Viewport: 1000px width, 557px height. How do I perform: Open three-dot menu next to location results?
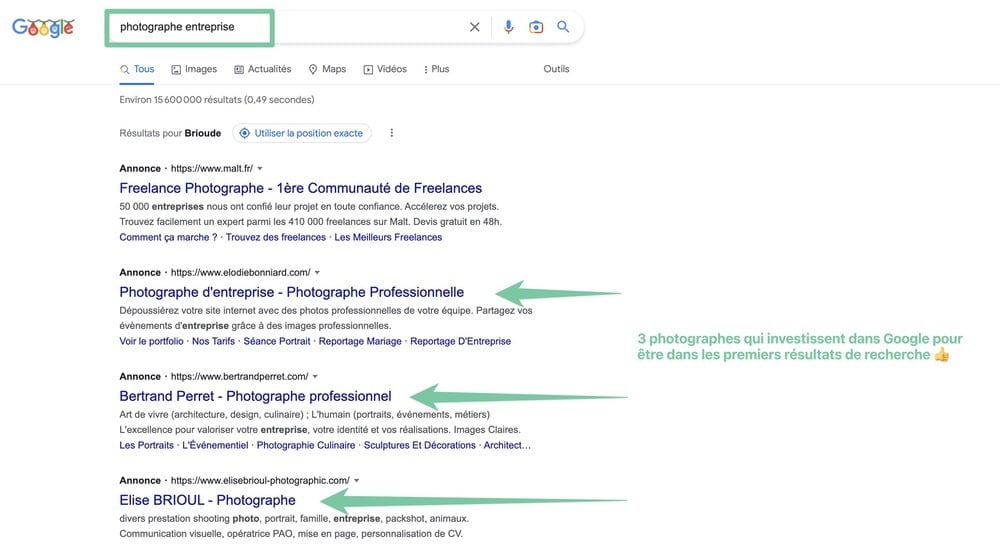(x=392, y=133)
